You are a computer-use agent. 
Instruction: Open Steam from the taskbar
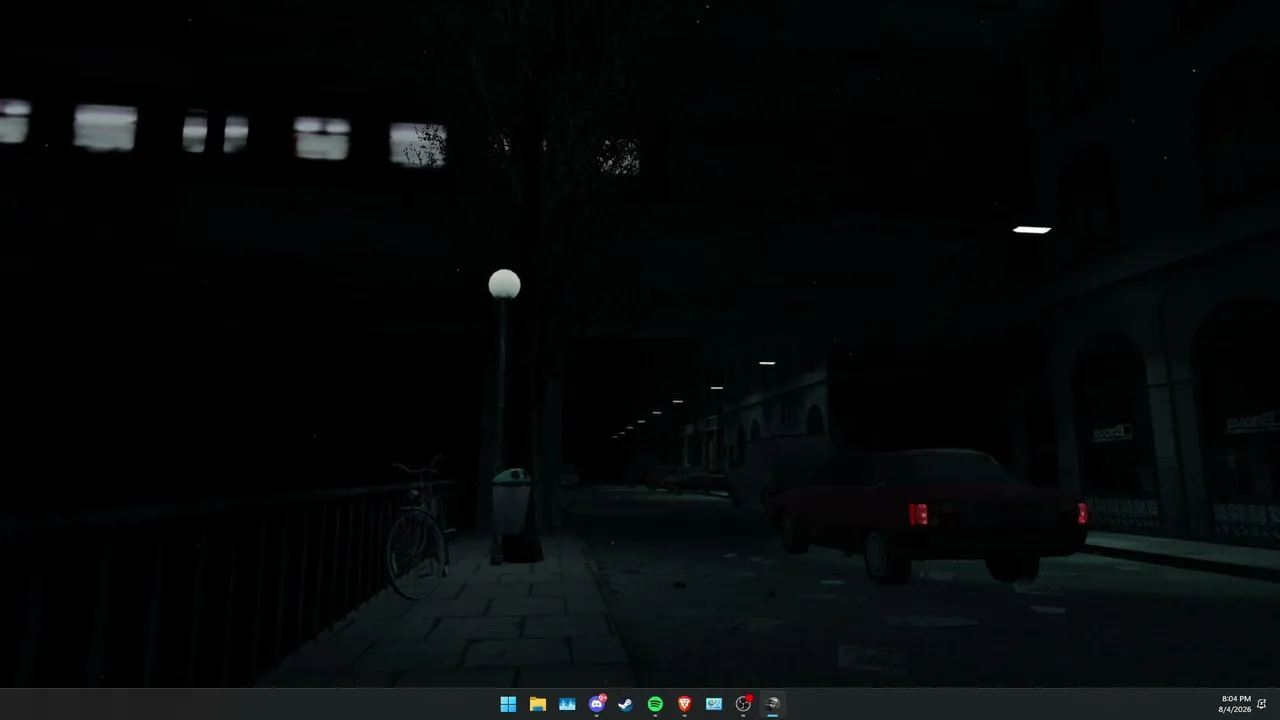pos(625,704)
